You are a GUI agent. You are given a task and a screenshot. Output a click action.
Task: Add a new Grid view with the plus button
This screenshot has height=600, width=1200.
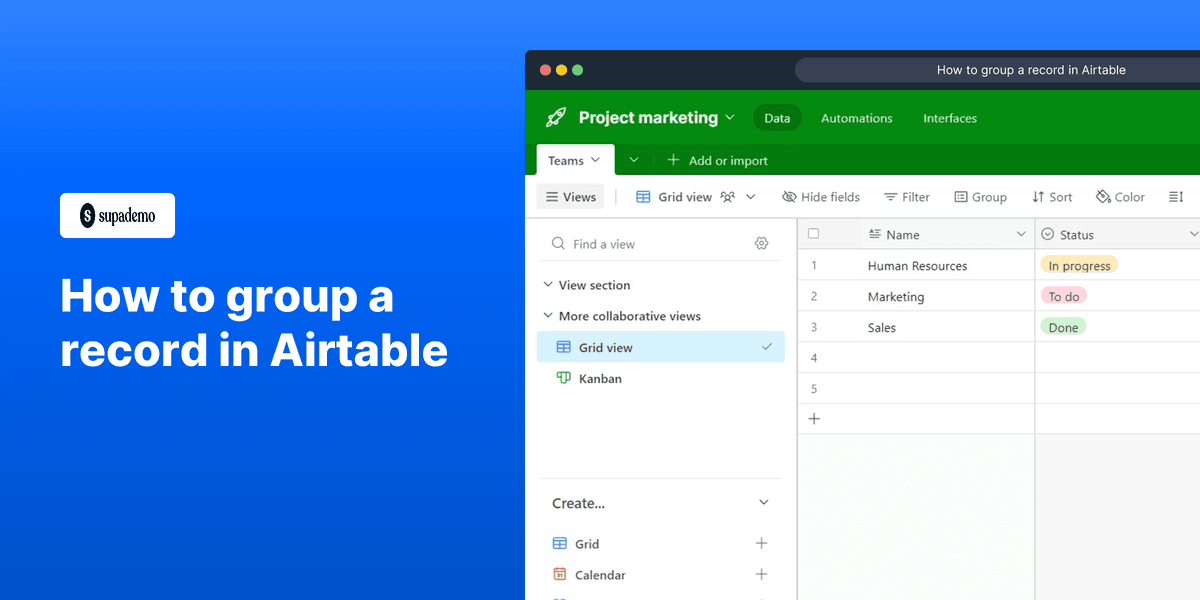click(762, 543)
